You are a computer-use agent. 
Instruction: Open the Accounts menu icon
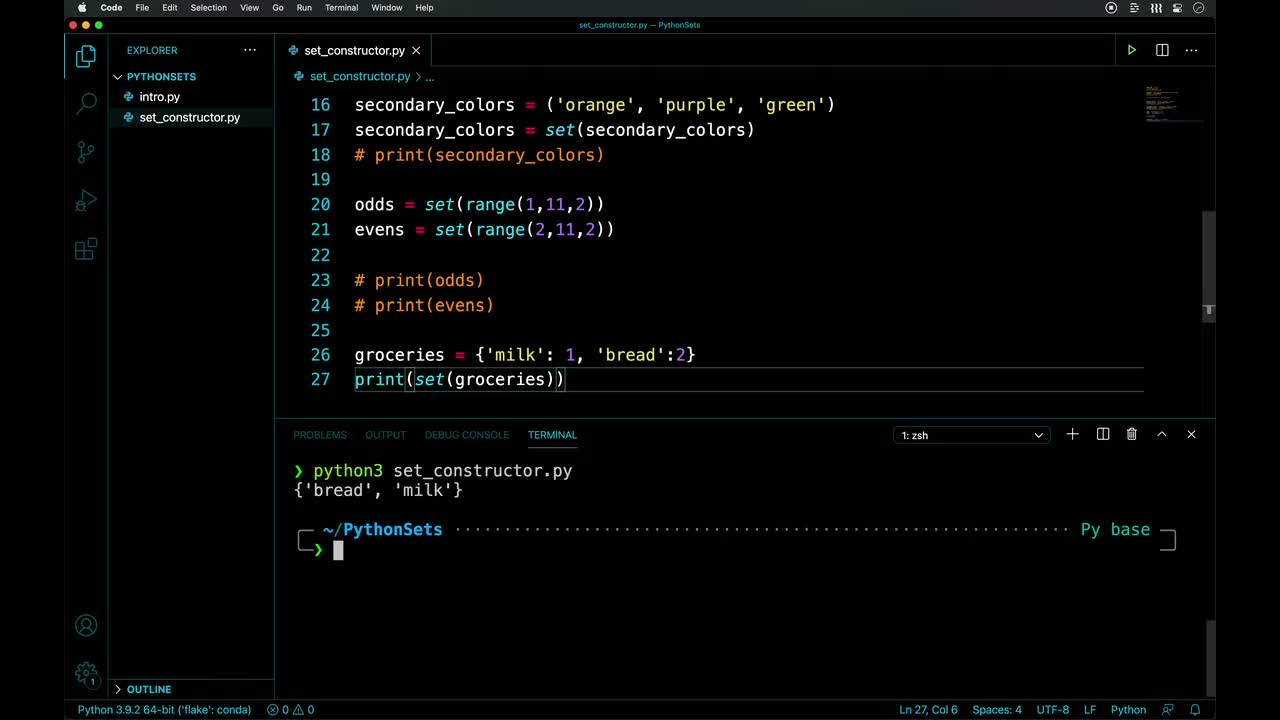click(86, 626)
